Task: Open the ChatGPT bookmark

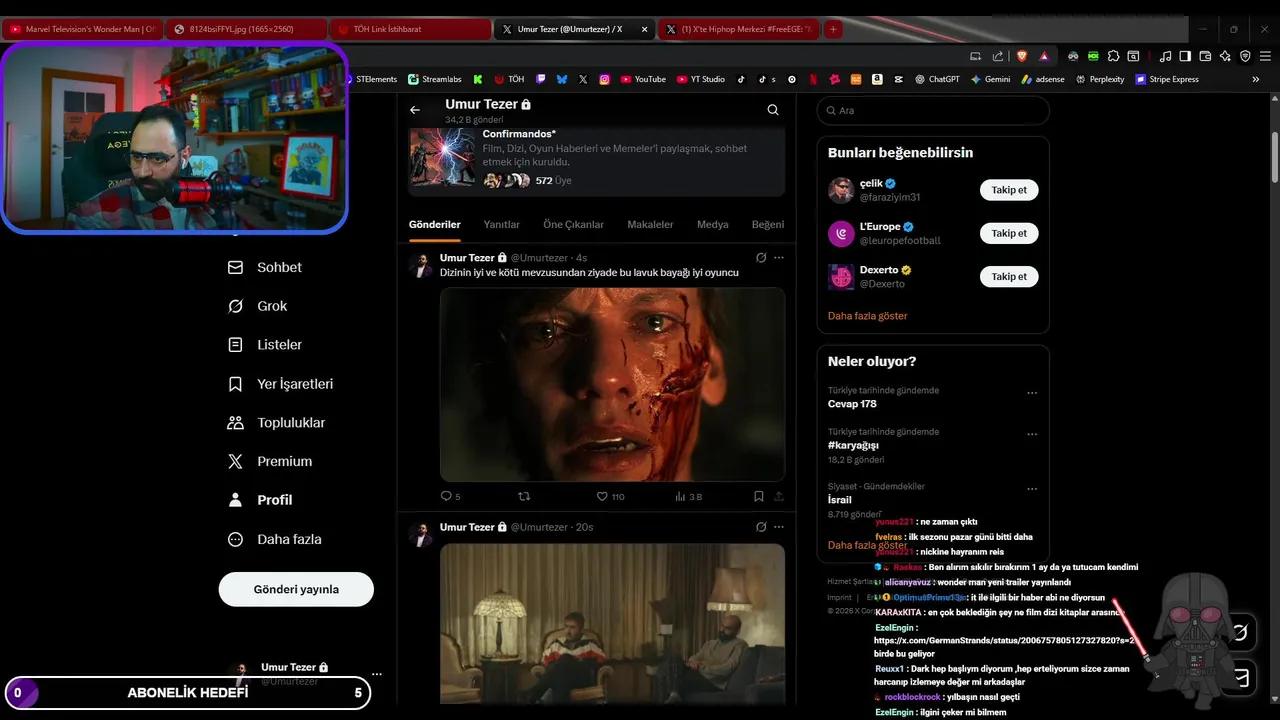Action: click(937, 79)
